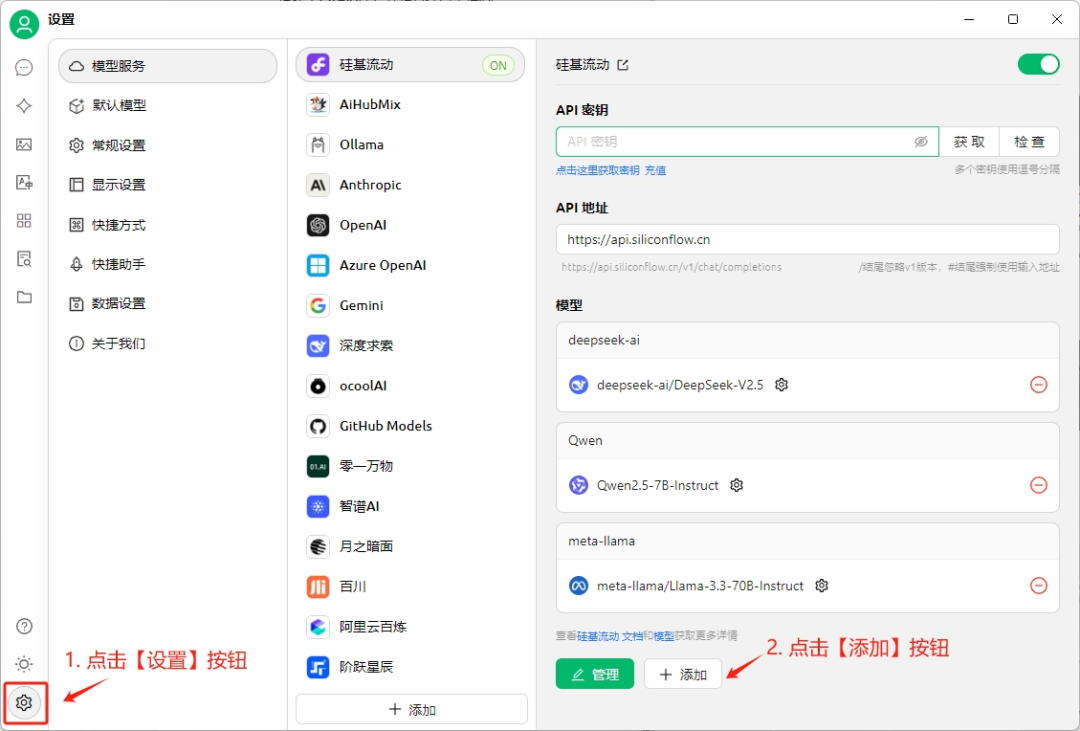Open the chat assistant sidebar icon

click(x=24, y=68)
